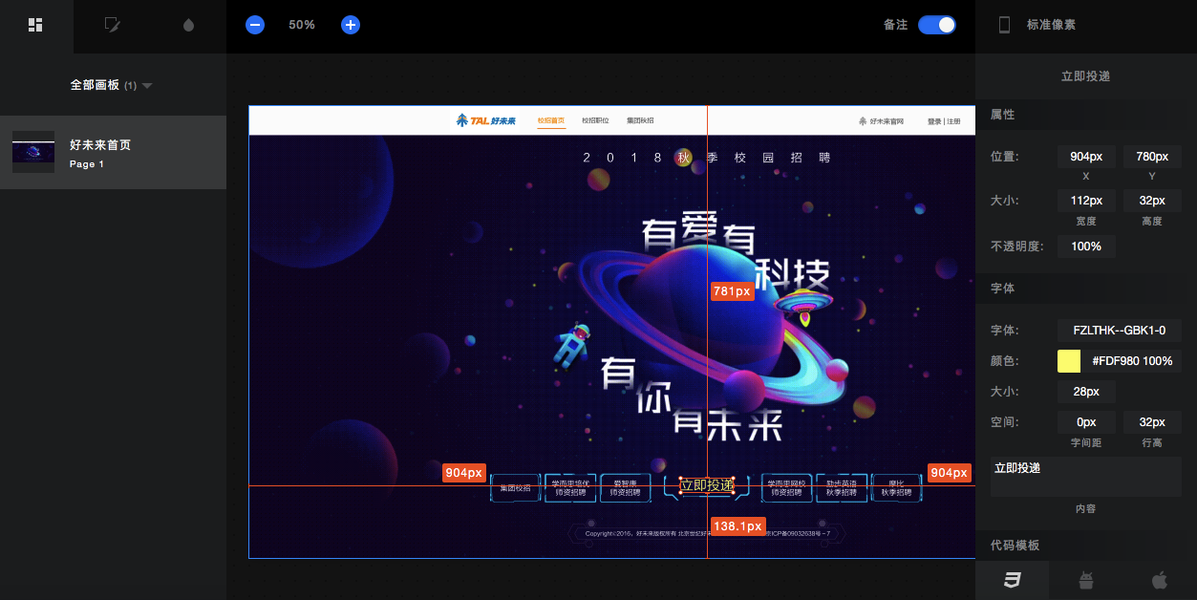Select the 好未来首页 artboard thumbnail
This screenshot has width=1197, height=600.
(34, 152)
